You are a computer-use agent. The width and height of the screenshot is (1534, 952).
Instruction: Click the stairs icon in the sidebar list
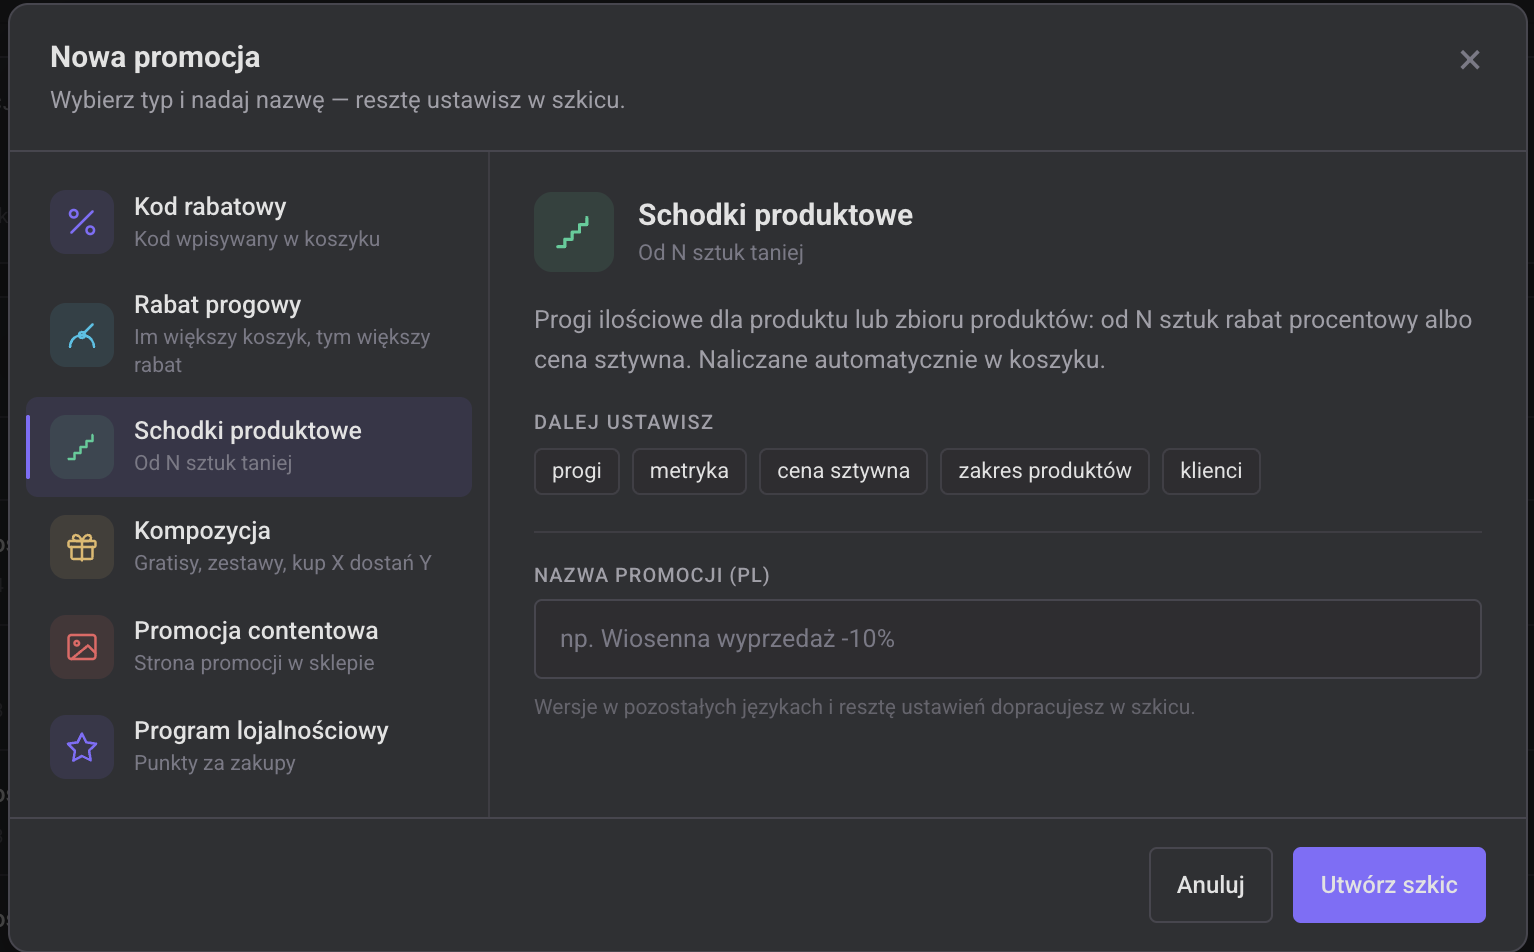tap(82, 447)
